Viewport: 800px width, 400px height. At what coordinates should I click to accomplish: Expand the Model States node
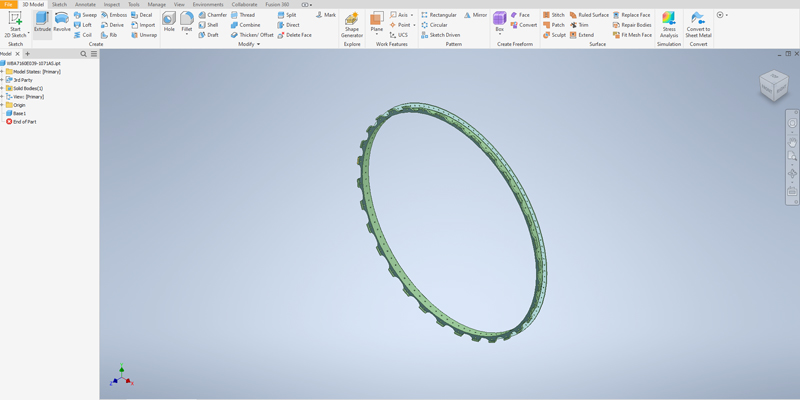click(x=2, y=71)
